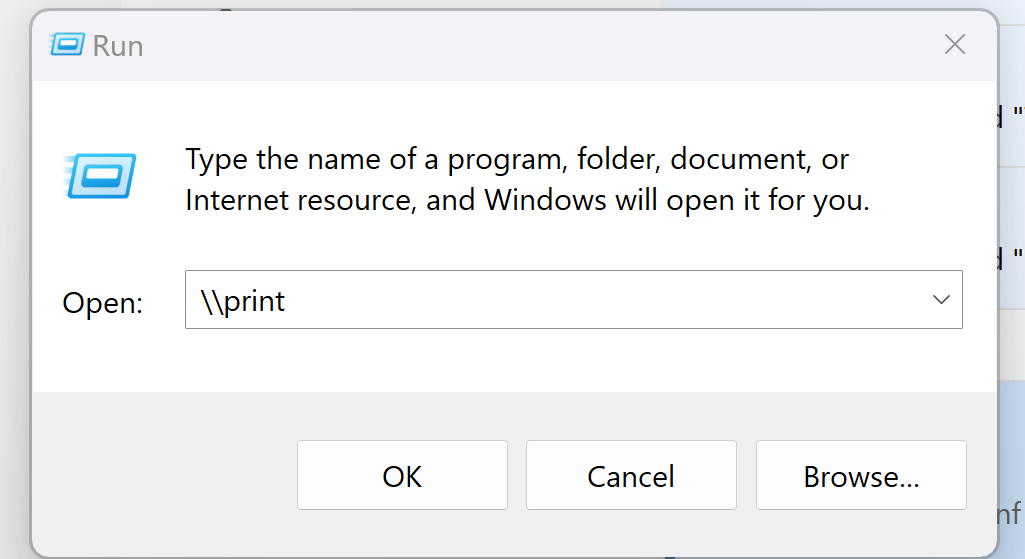Open the file picker with Browse...
This screenshot has height=559, width=1025.
[x=861, y=476]
